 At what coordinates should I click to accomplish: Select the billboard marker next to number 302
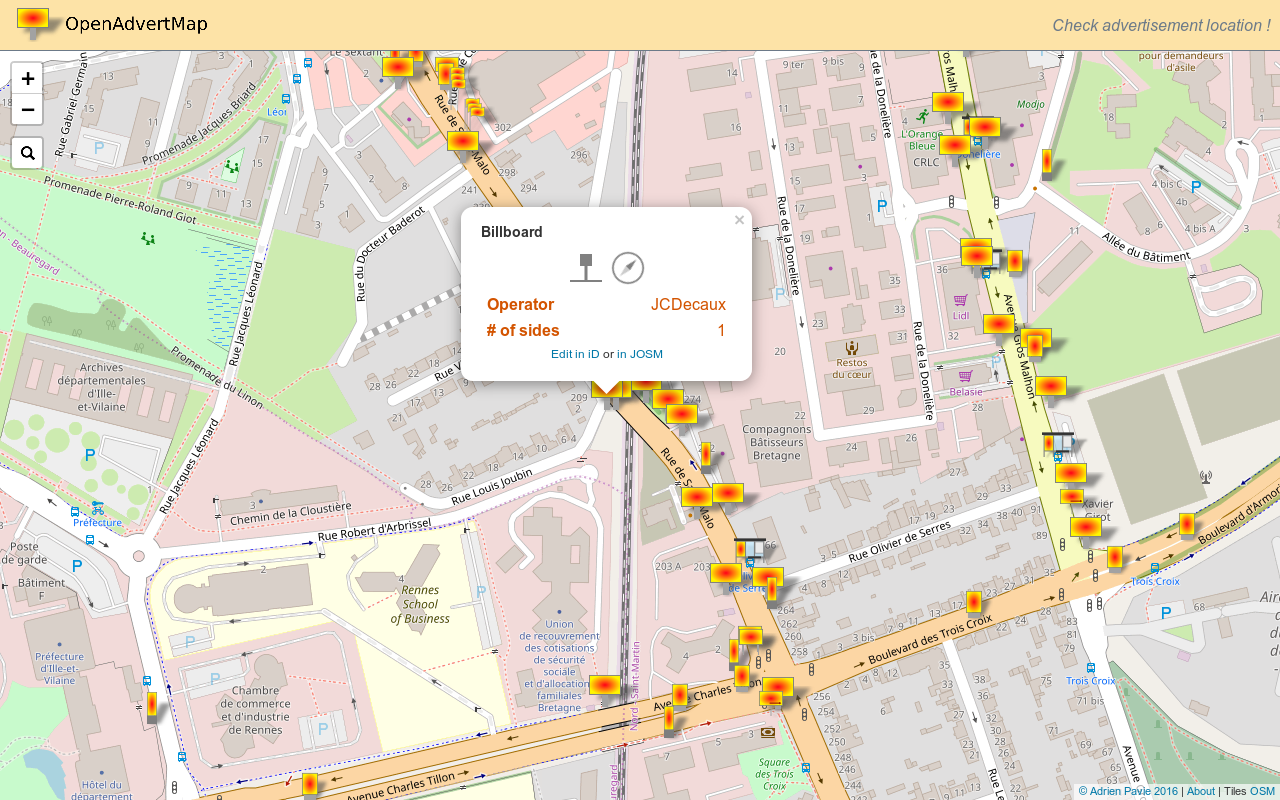tap(462, 141)
